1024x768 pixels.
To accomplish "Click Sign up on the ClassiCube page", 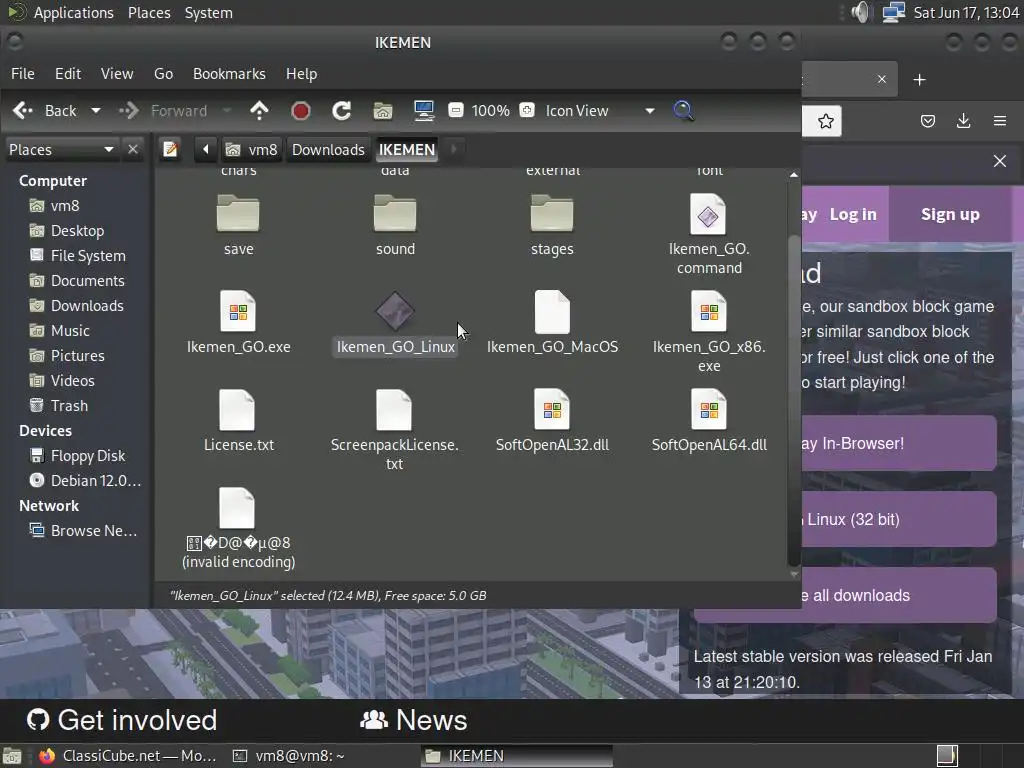I will coord(950,214).
